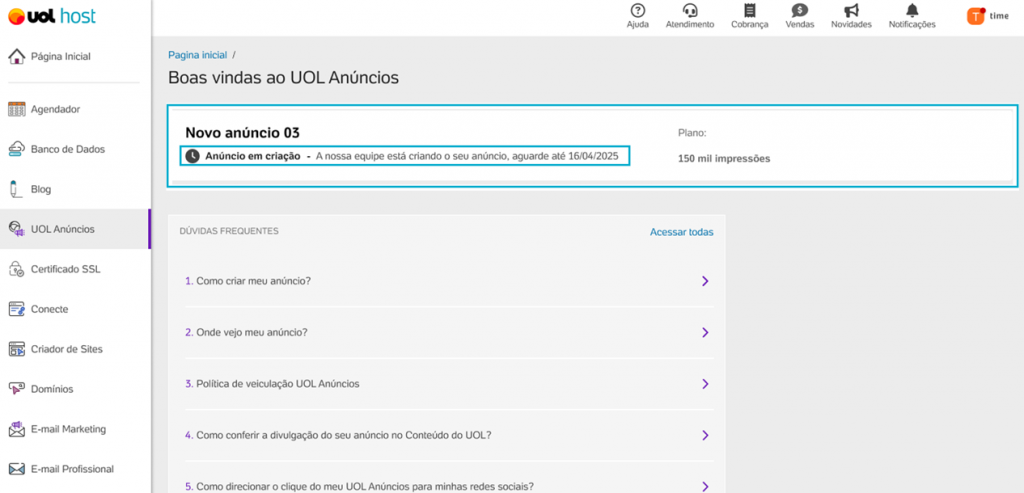
Task: Click the 'time' account name
Action: click(x=999, y=16)
